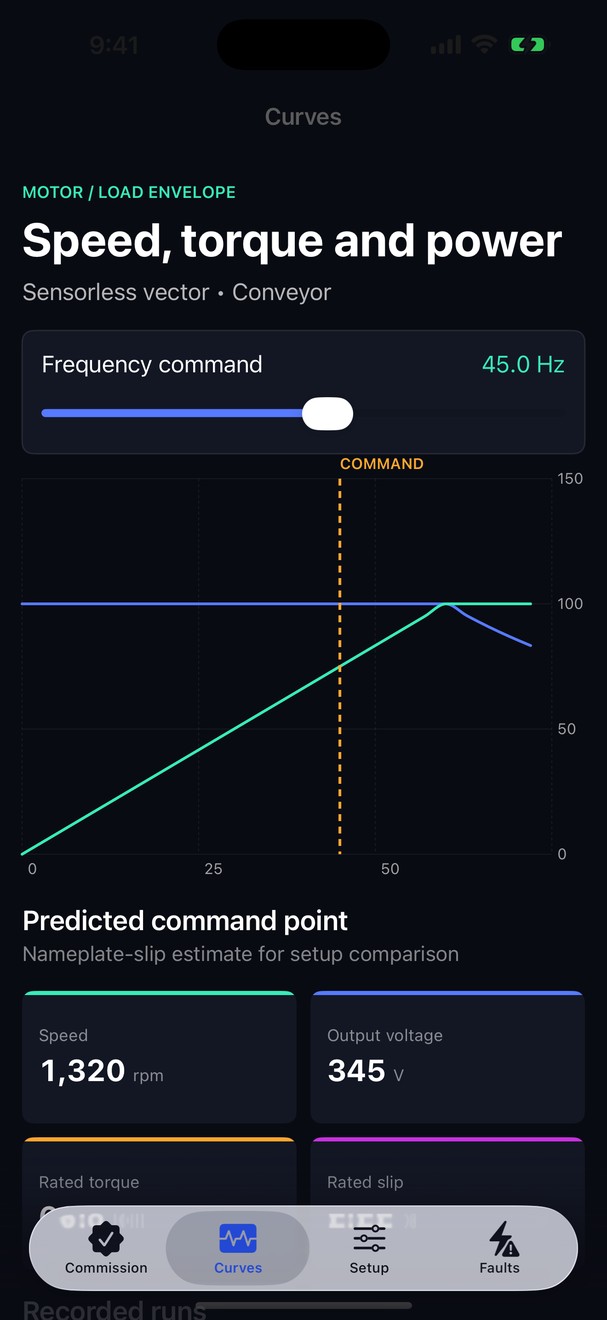The width and height of the screenshot is (607, 1320).
Task: Tap the 45.0 Hz frequency value
Action: click(523, 364)
